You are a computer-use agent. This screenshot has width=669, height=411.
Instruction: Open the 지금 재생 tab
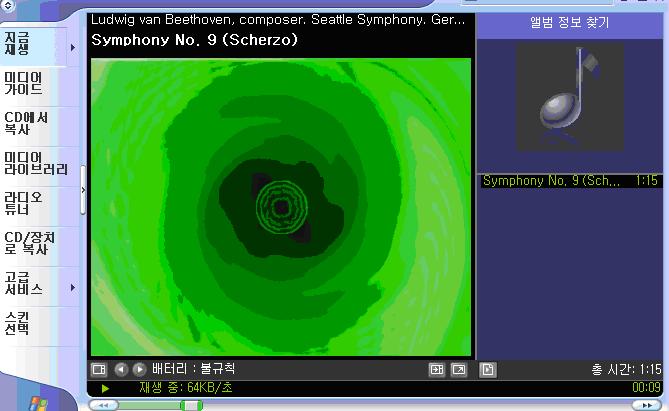pos(33,44)
